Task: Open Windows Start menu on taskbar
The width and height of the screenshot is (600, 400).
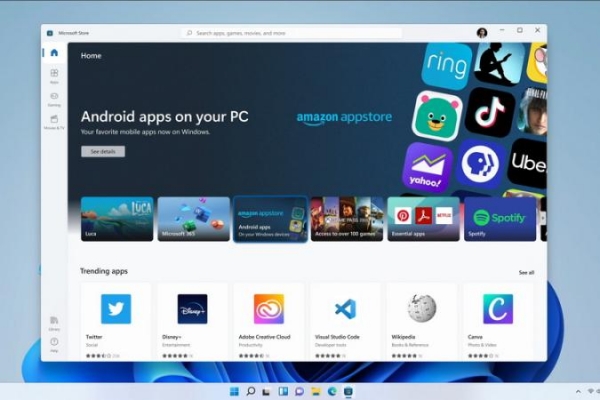Action: [234, 390]
